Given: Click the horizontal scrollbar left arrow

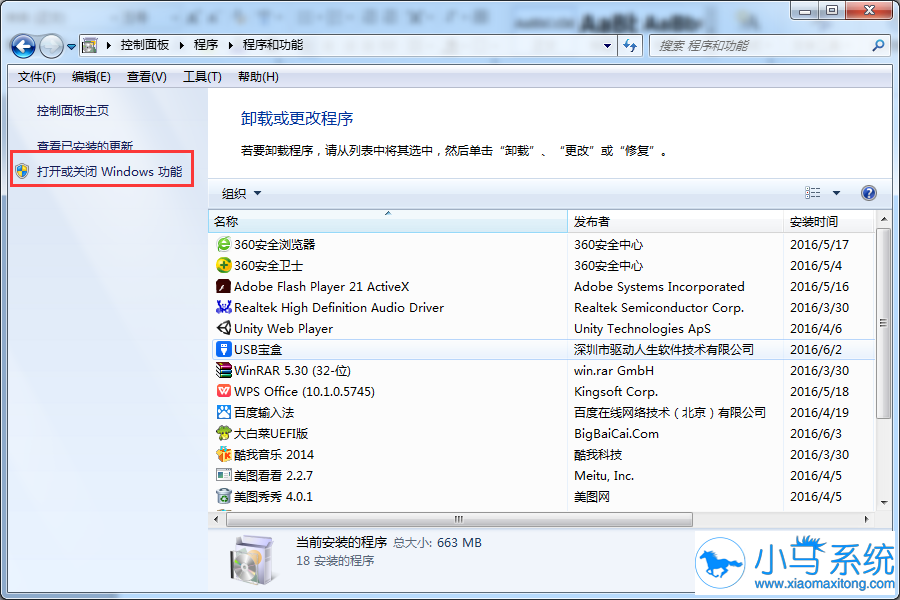Looking at the screenshot, I should (x=216, y=519).
